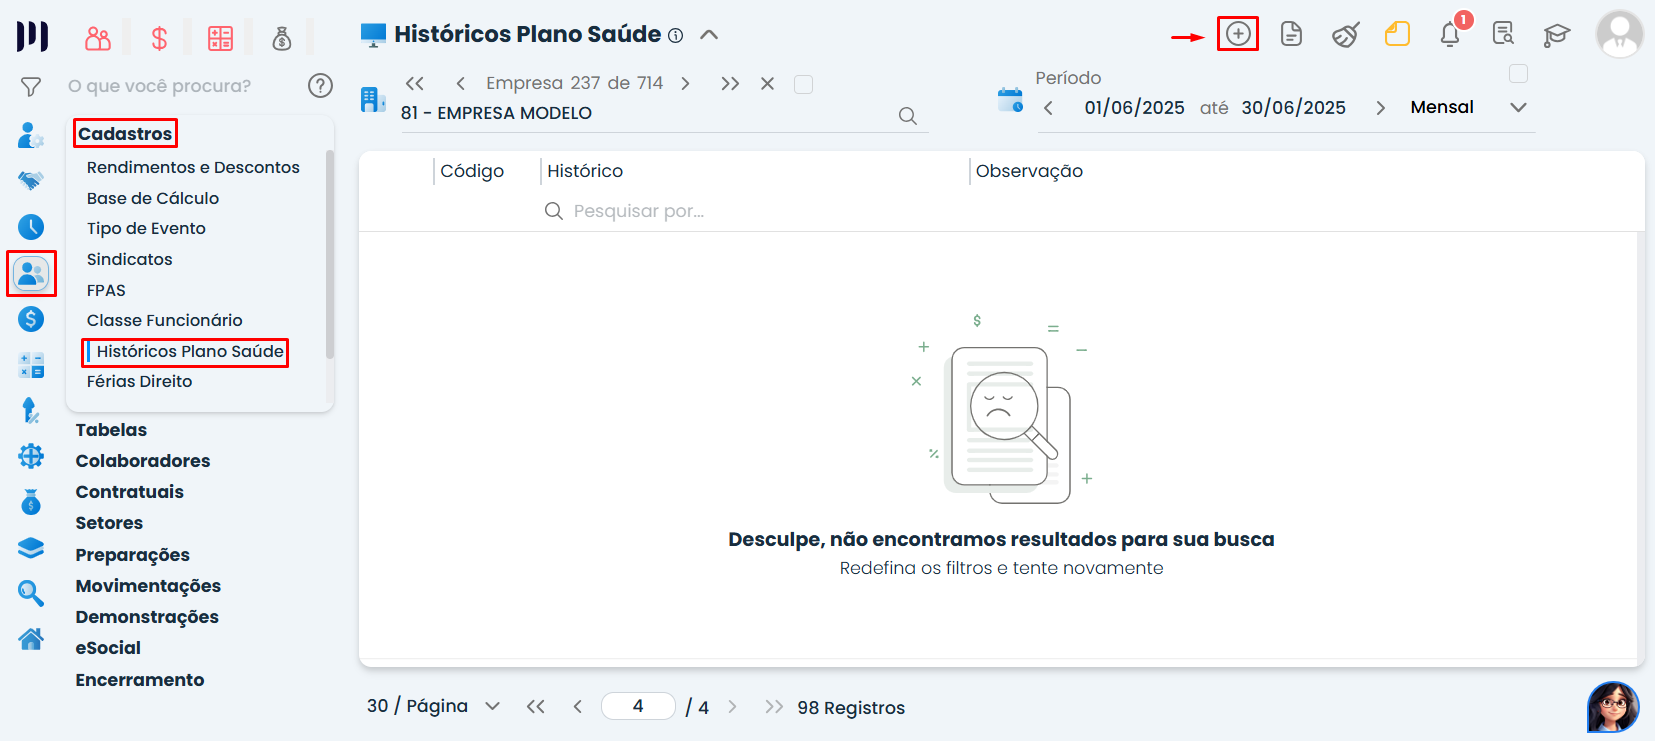Screen dimensions: 1655x741
Task: Open the graduation cap training icon
Action: (1556, 35)
